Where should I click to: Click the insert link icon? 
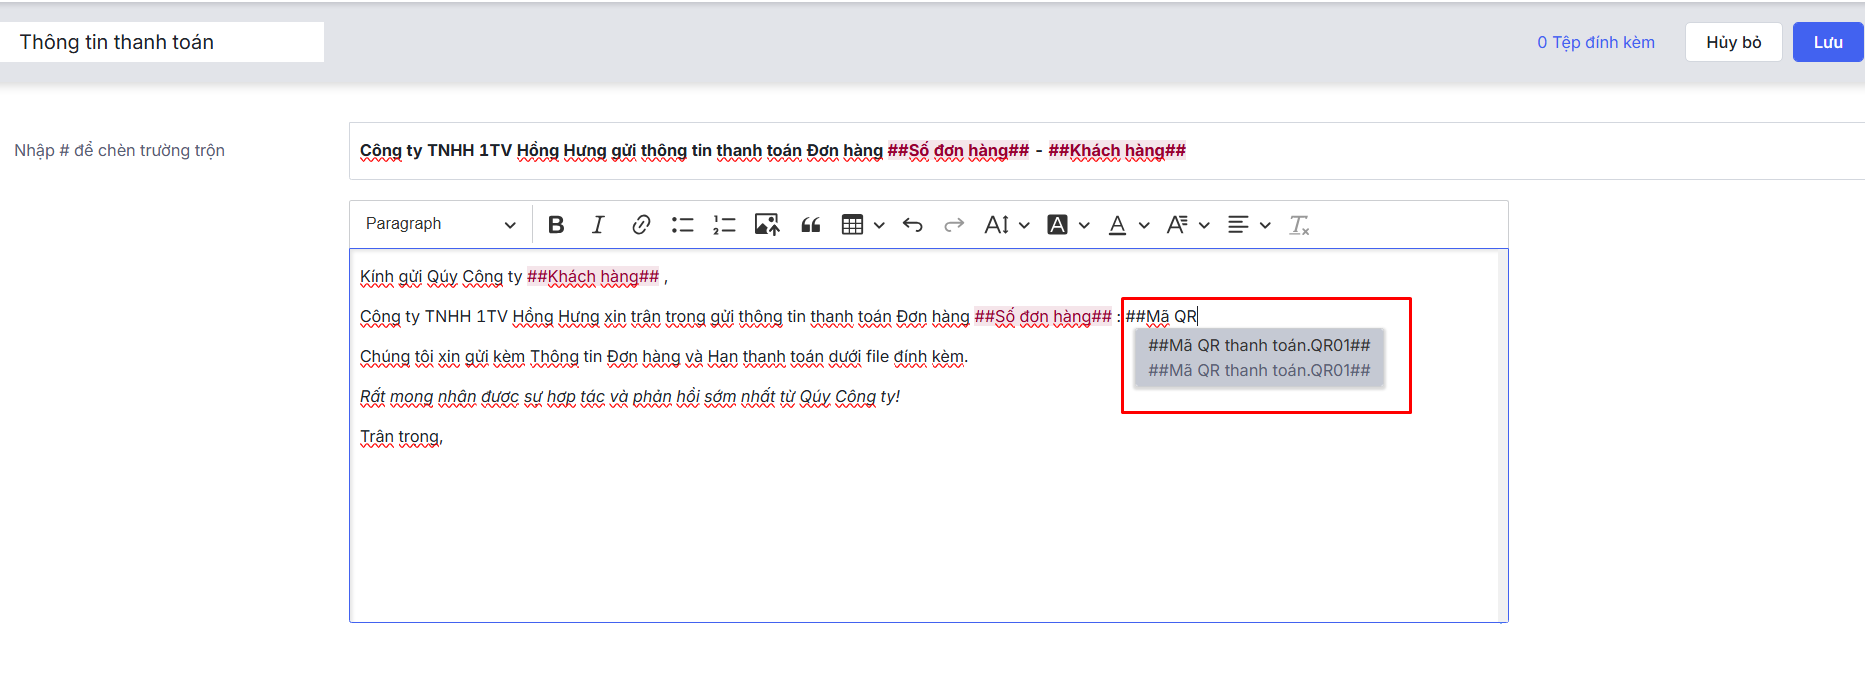point(641,225)
